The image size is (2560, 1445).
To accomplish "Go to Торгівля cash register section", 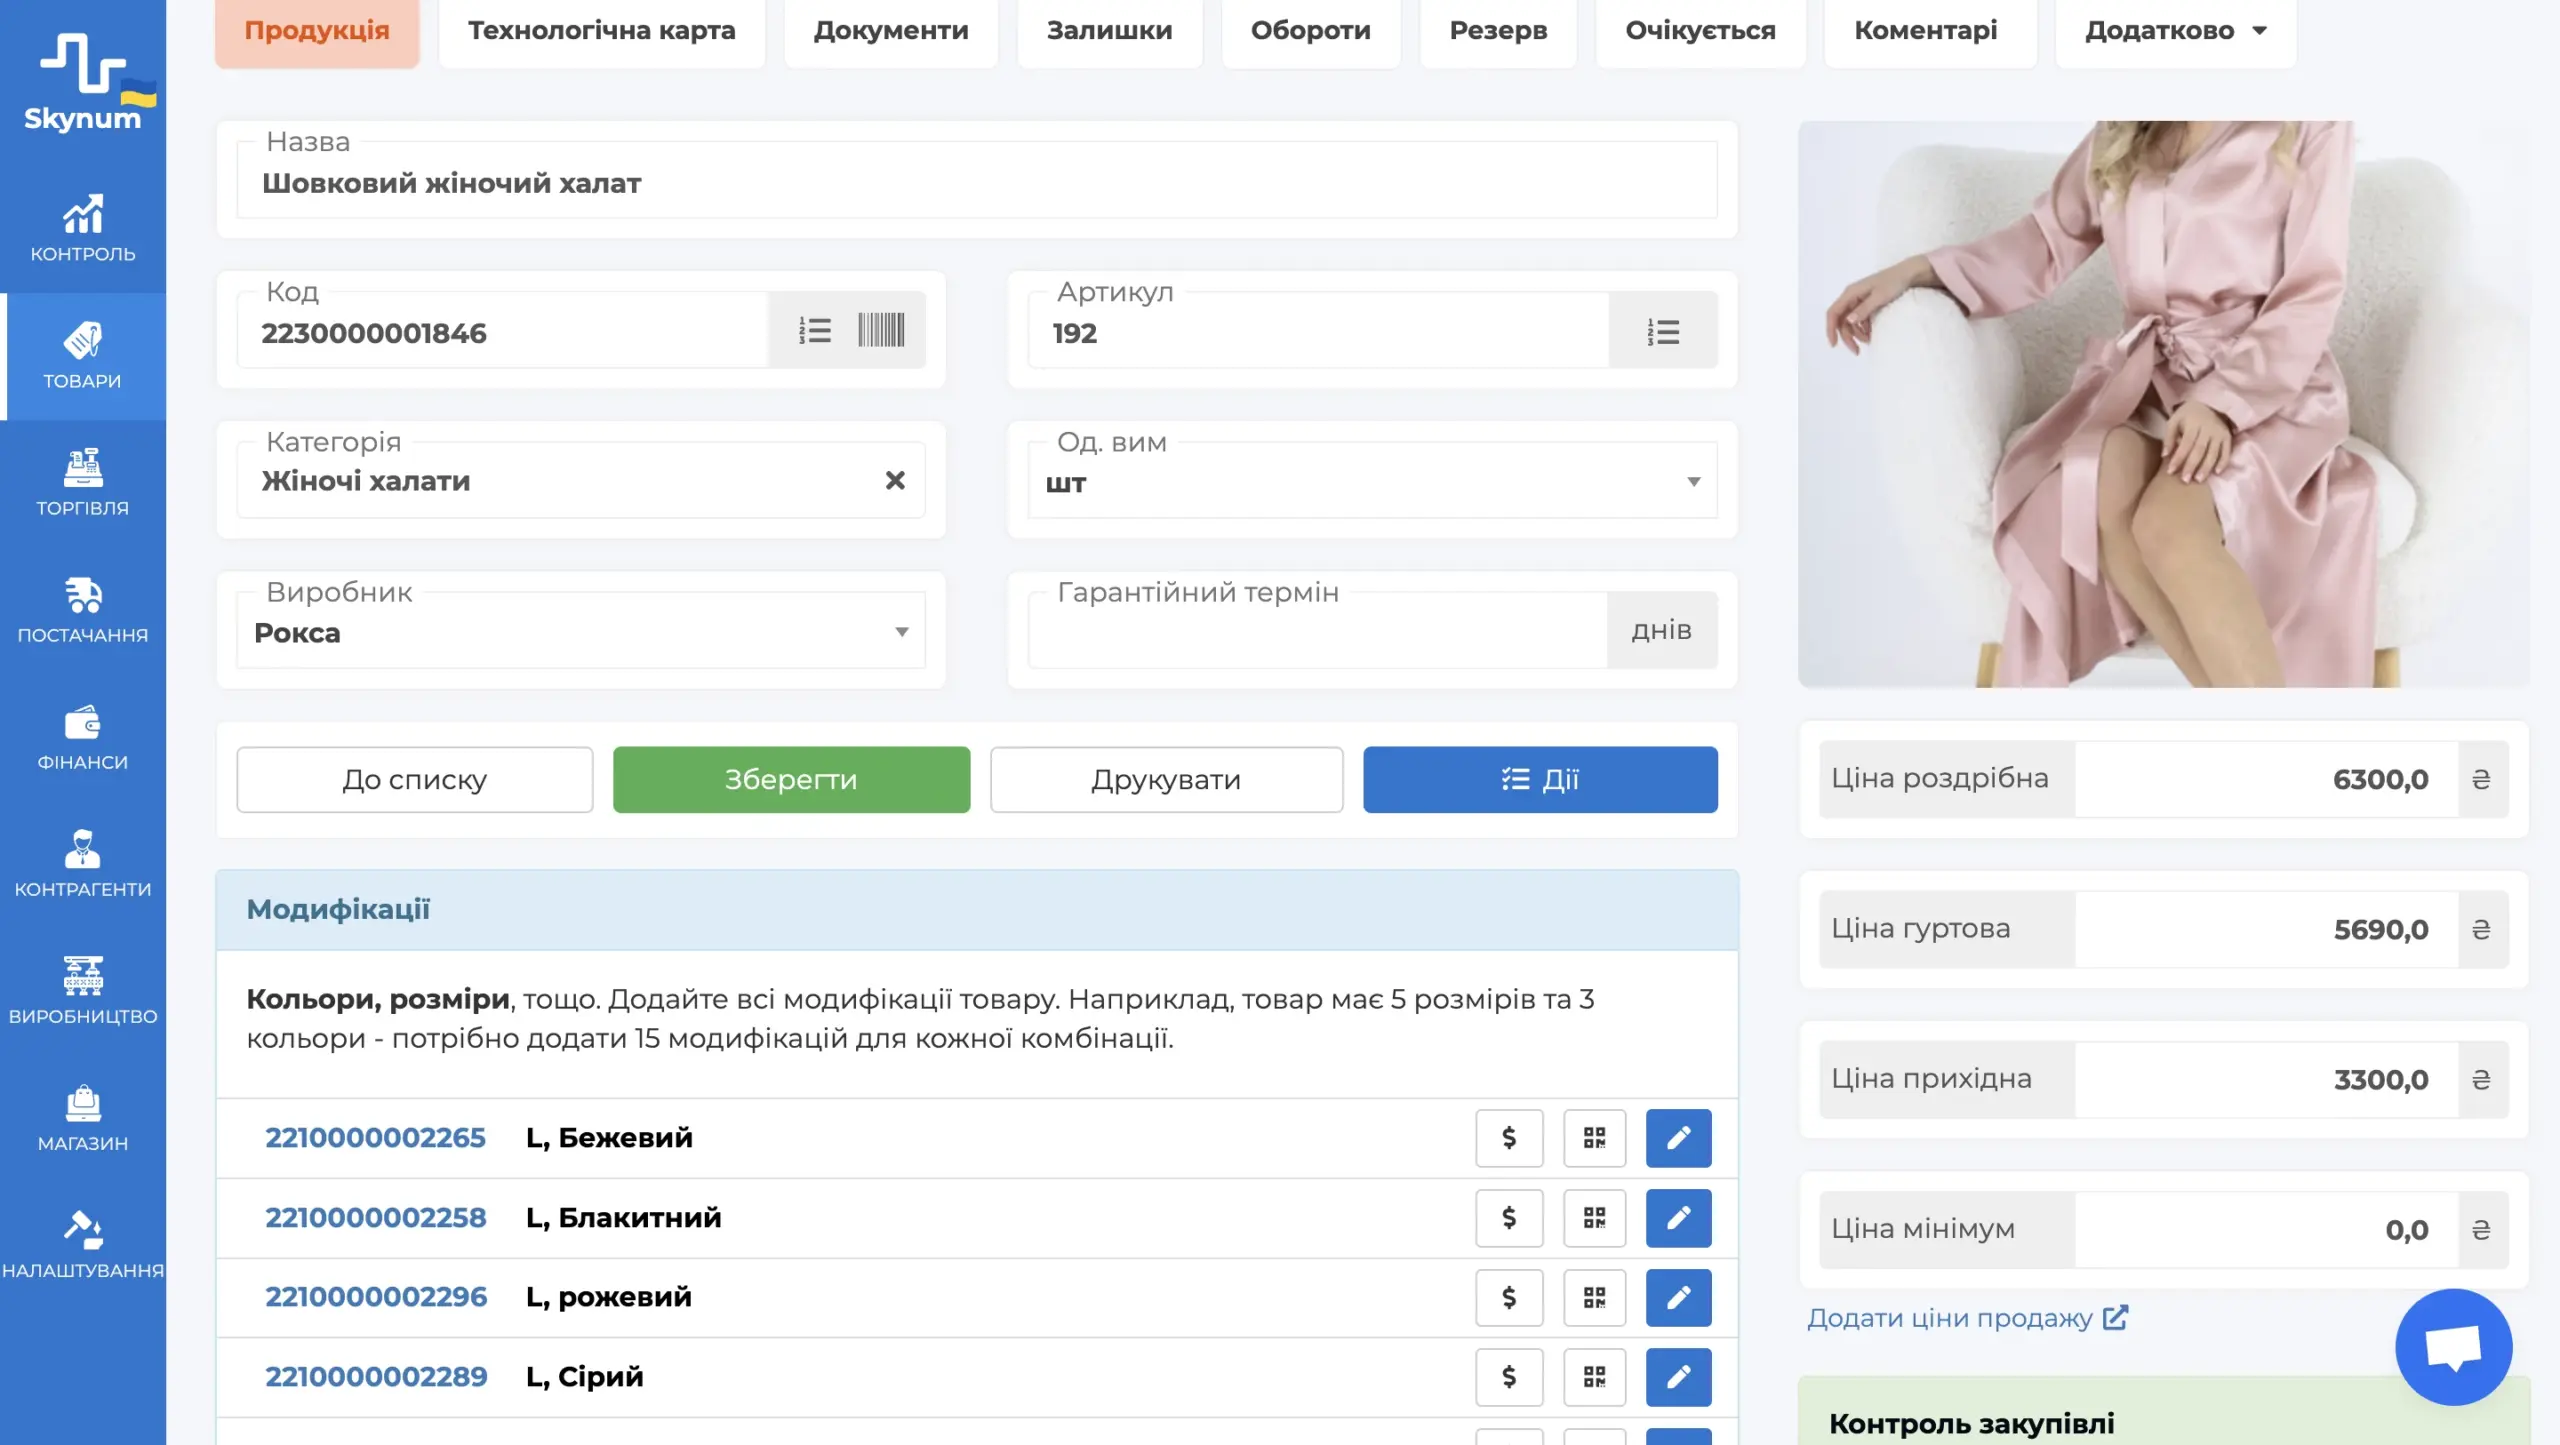I will (x=82, y=482).
